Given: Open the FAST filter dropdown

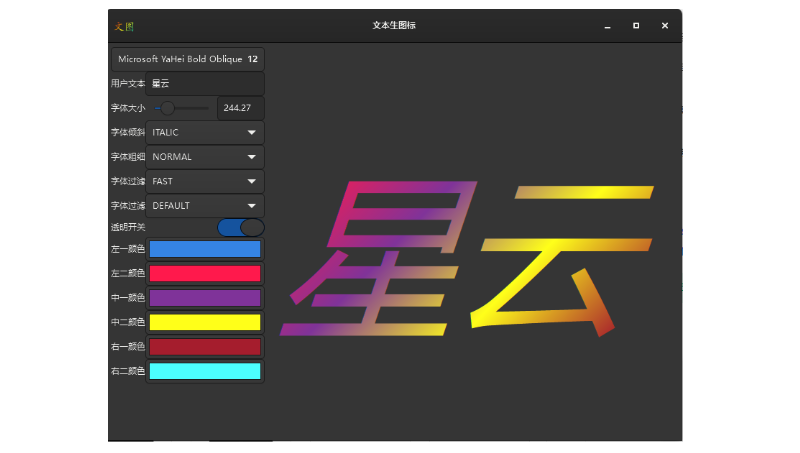Looking at the screenshot, I should tap(205, 182).
